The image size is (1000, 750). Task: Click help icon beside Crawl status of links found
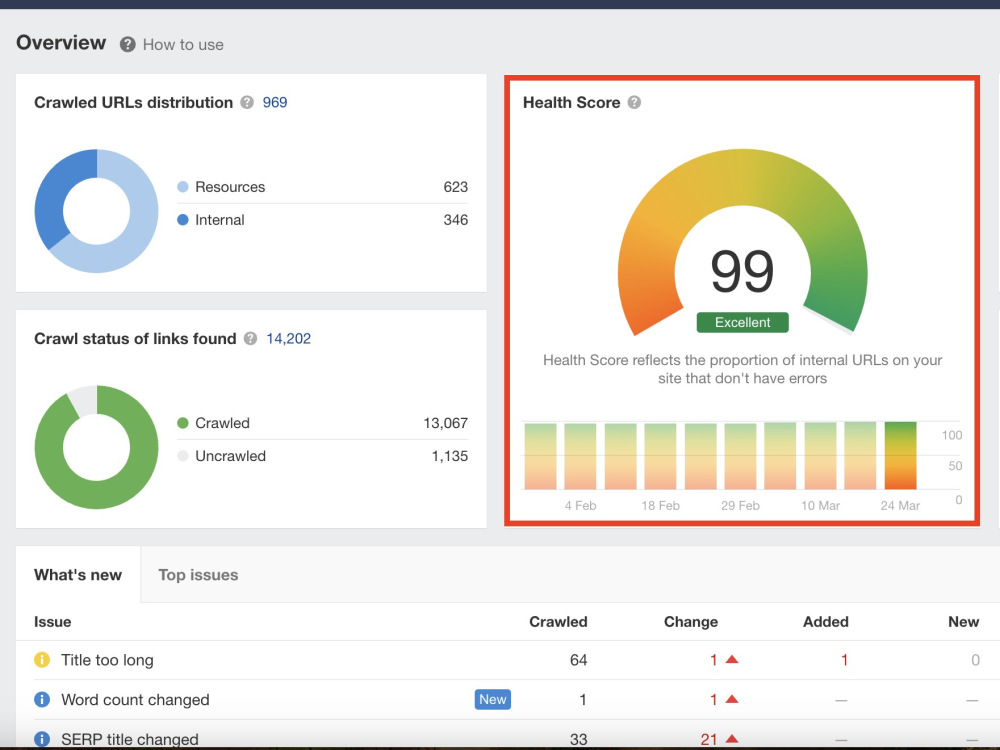point(251,339)
